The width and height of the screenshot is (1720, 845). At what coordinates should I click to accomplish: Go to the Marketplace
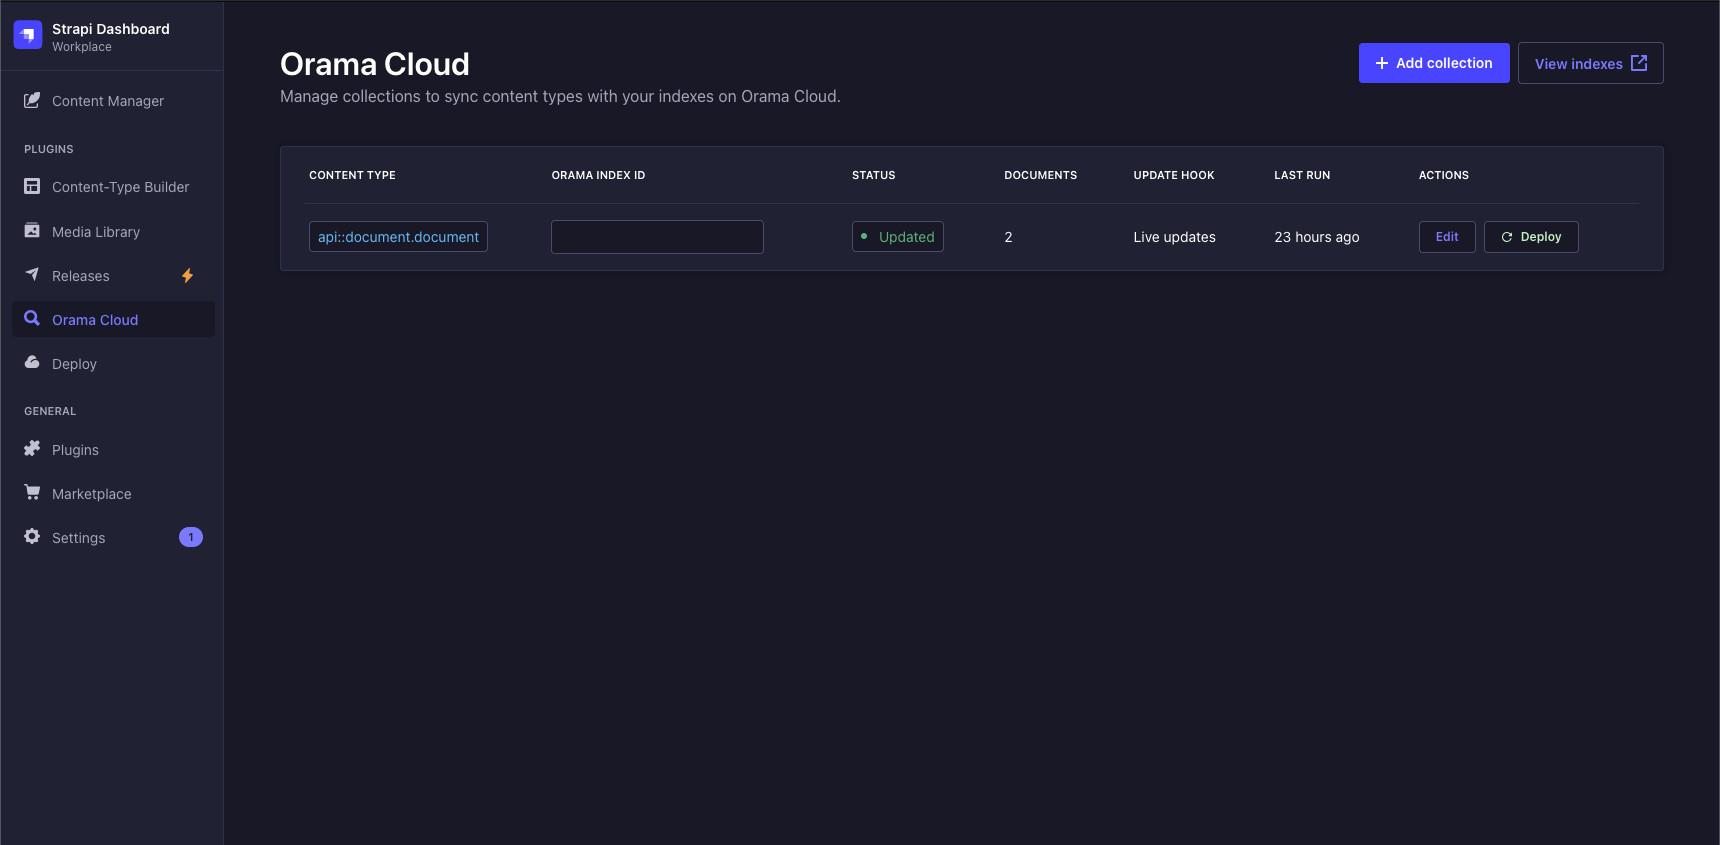pyautogui.click(x=113, y=494)
